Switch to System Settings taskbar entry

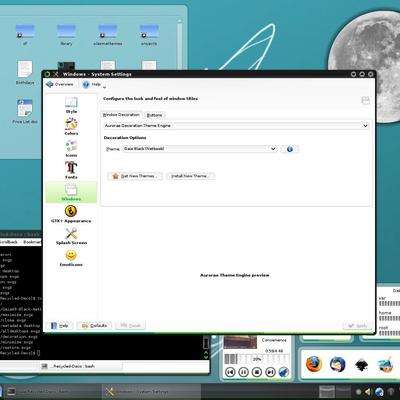[x=152, y=391]
